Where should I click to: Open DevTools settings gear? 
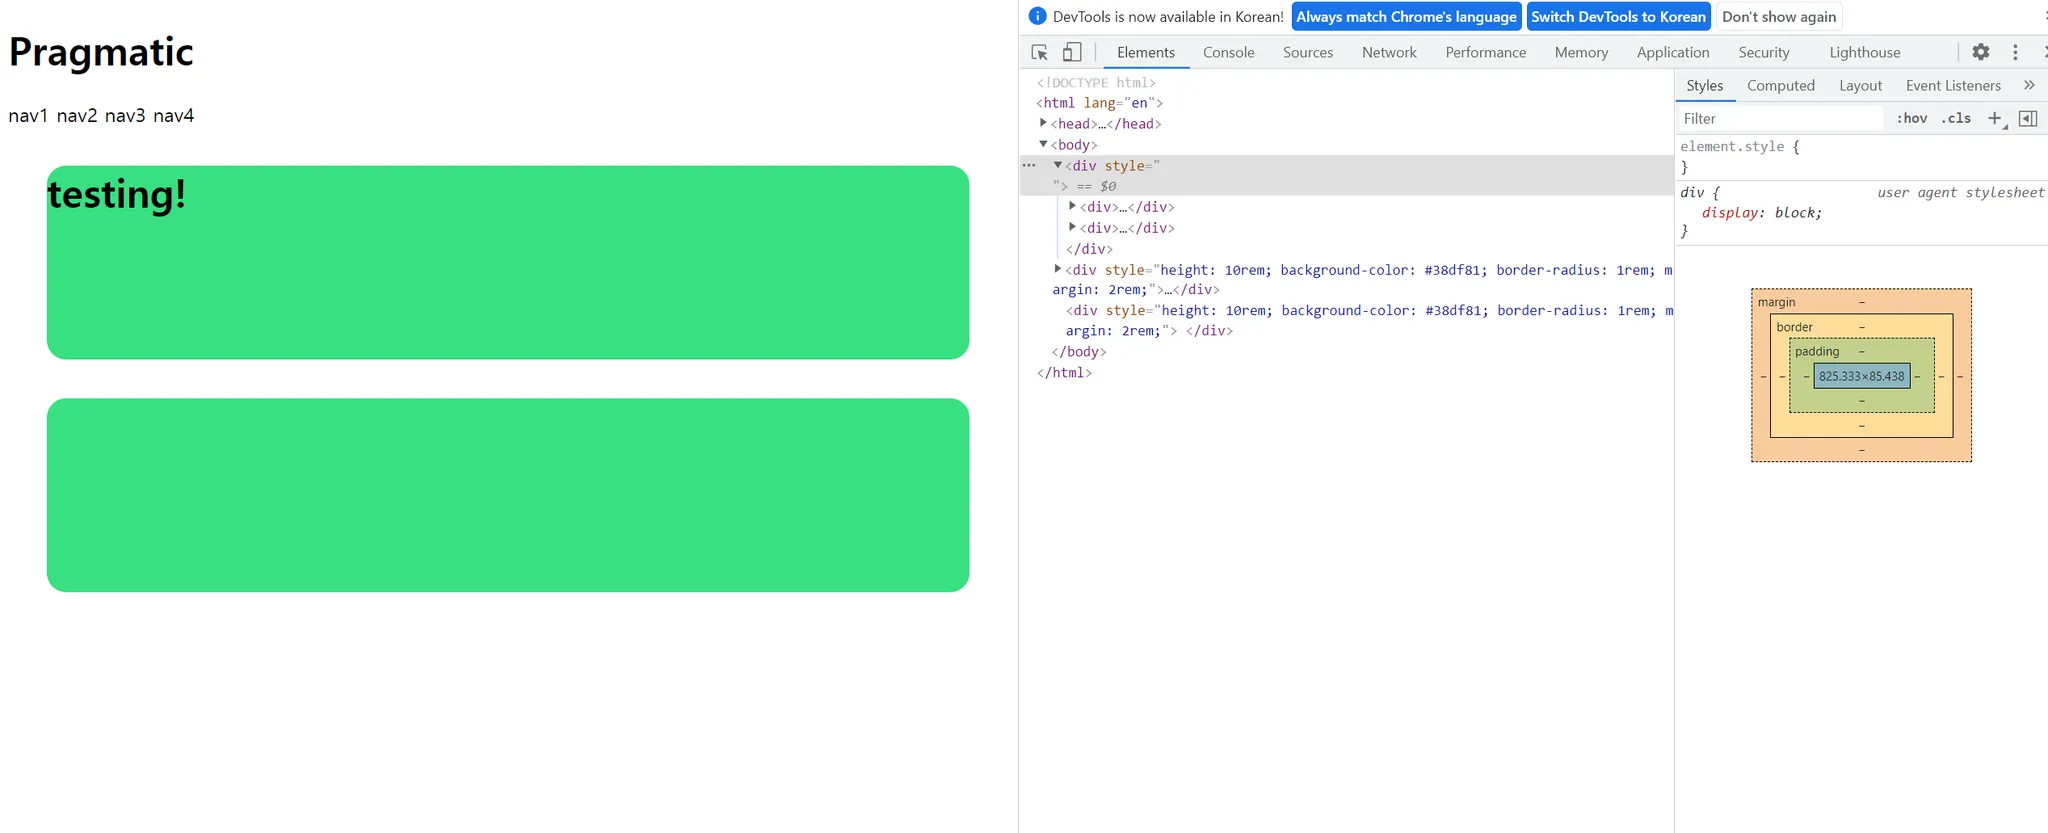pyautogui.click(x=1980, y=52)
